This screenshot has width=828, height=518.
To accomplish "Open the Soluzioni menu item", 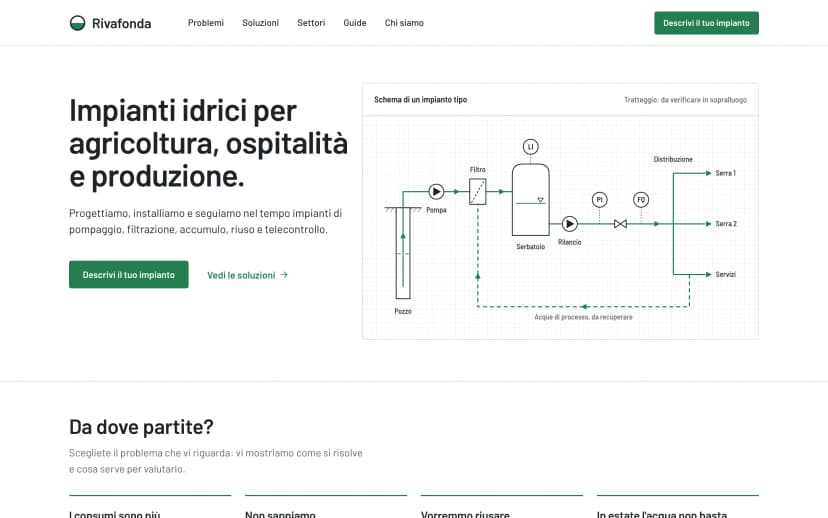I will 260,23.
